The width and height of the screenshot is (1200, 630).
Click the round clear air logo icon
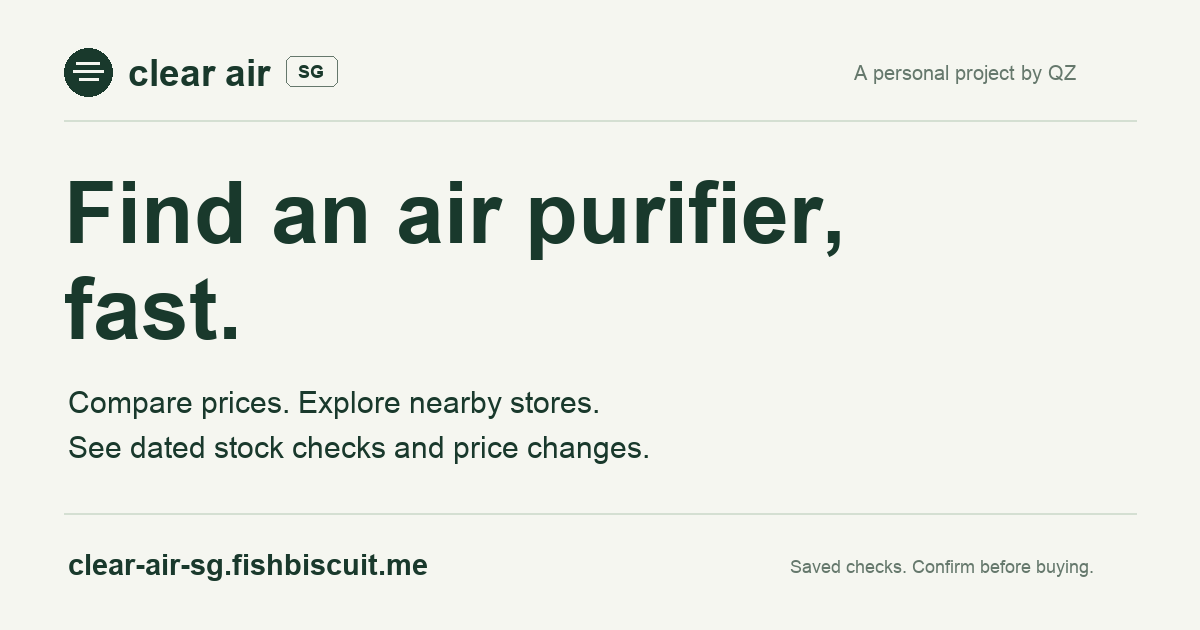coord(88,72)
